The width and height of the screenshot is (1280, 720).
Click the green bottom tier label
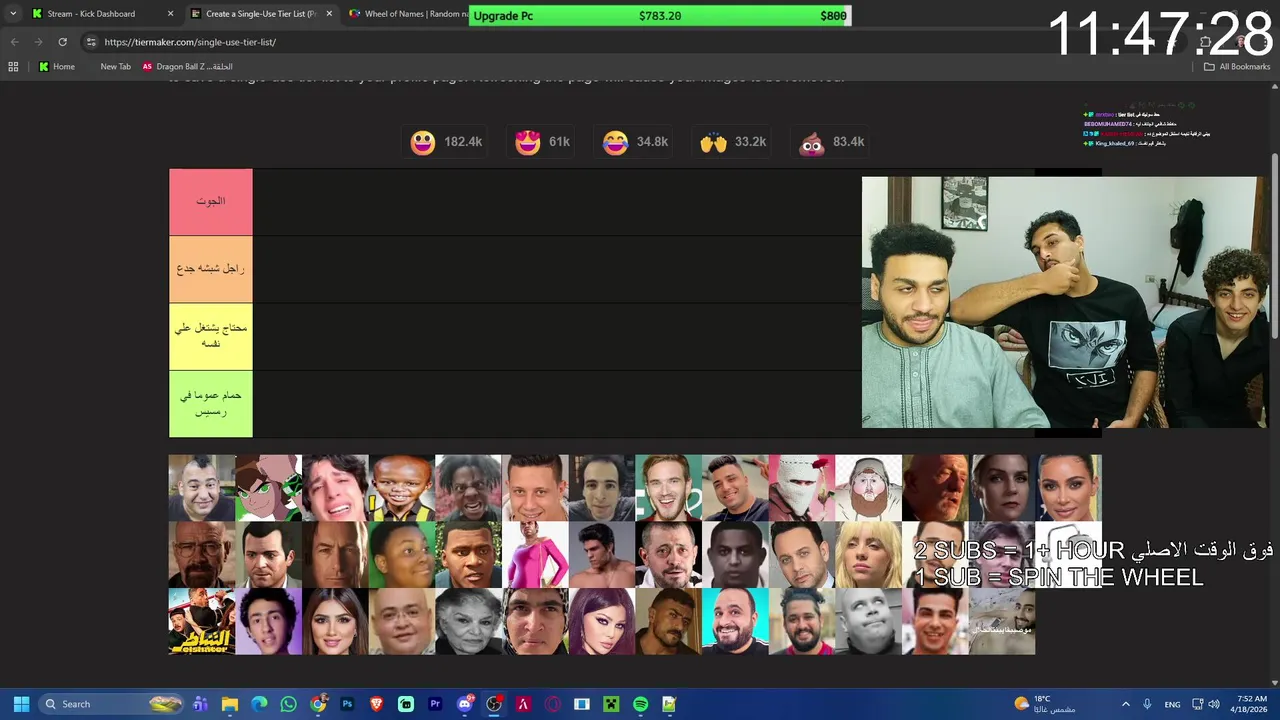pos(211,404)
